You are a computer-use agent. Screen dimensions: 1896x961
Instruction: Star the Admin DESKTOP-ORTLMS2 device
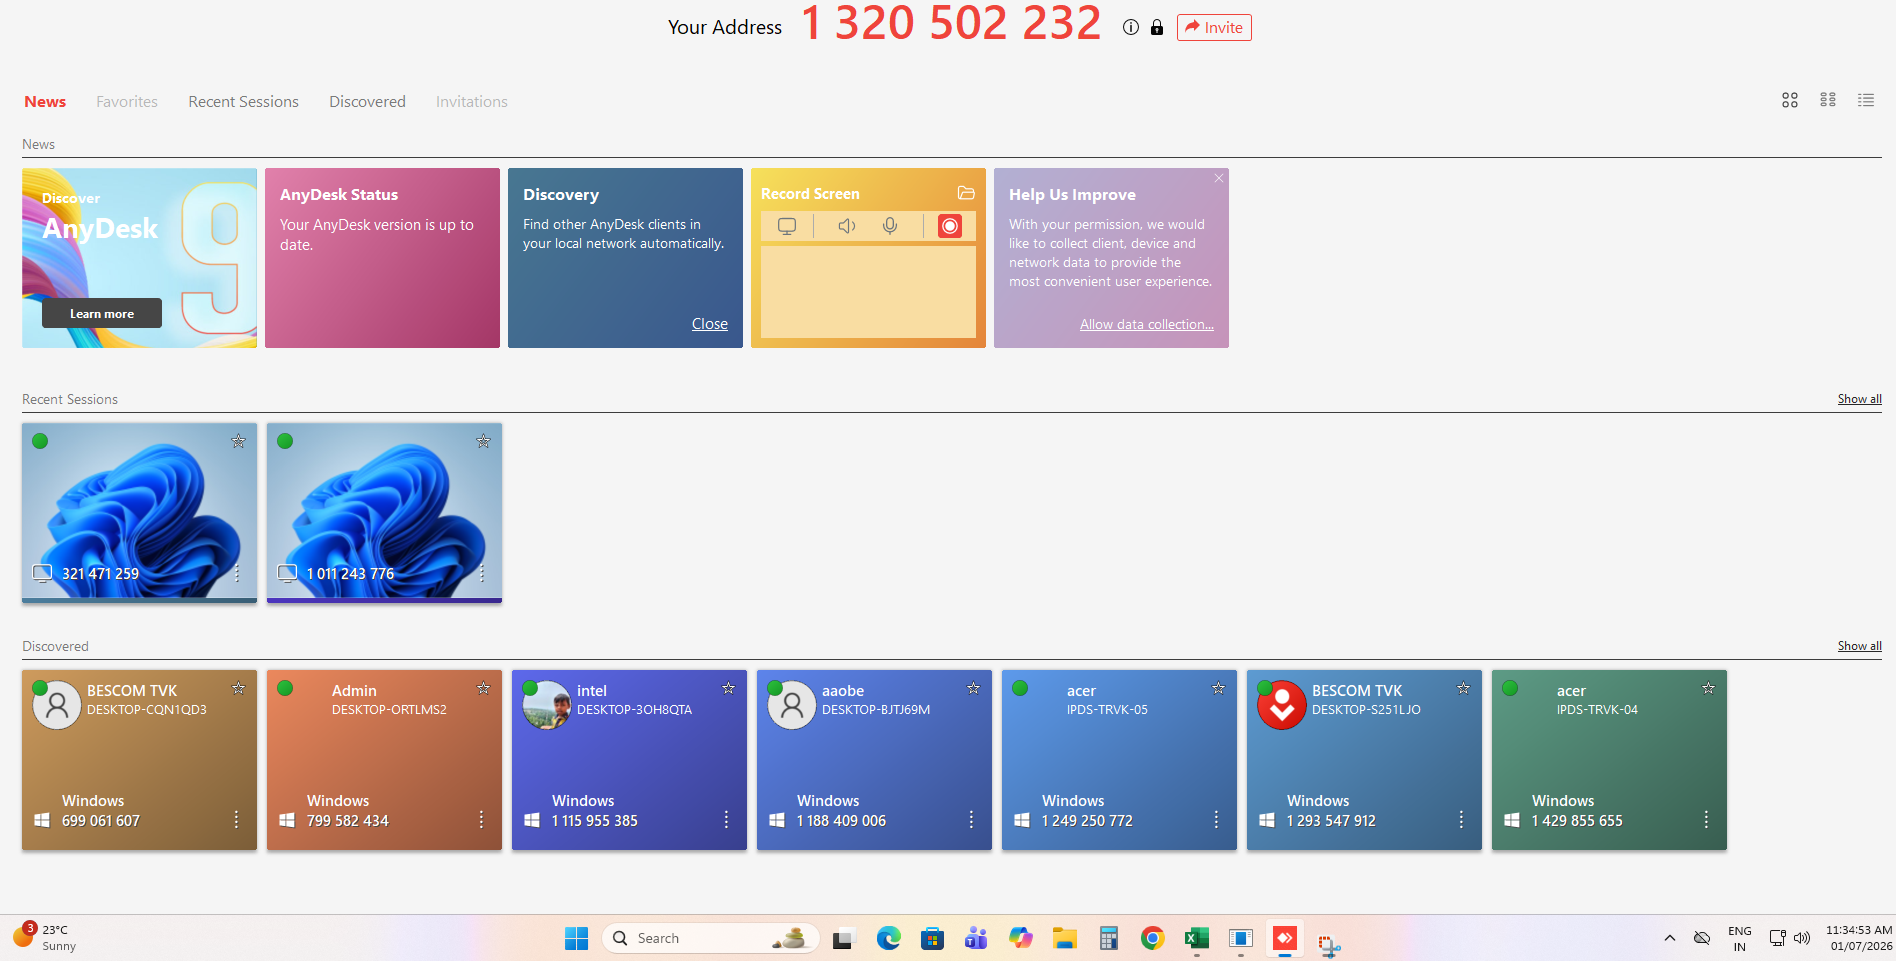(x=483, y=688)
